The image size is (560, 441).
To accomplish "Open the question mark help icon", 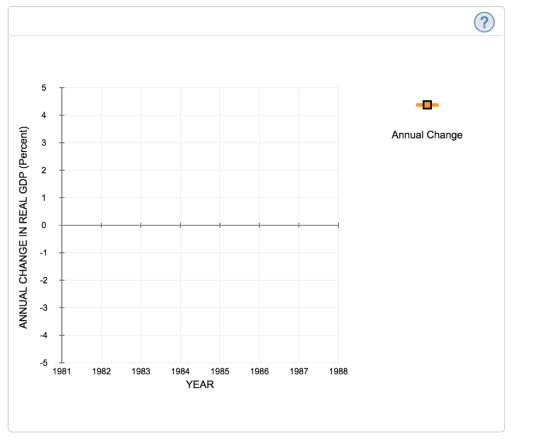I will click(484, 22).
